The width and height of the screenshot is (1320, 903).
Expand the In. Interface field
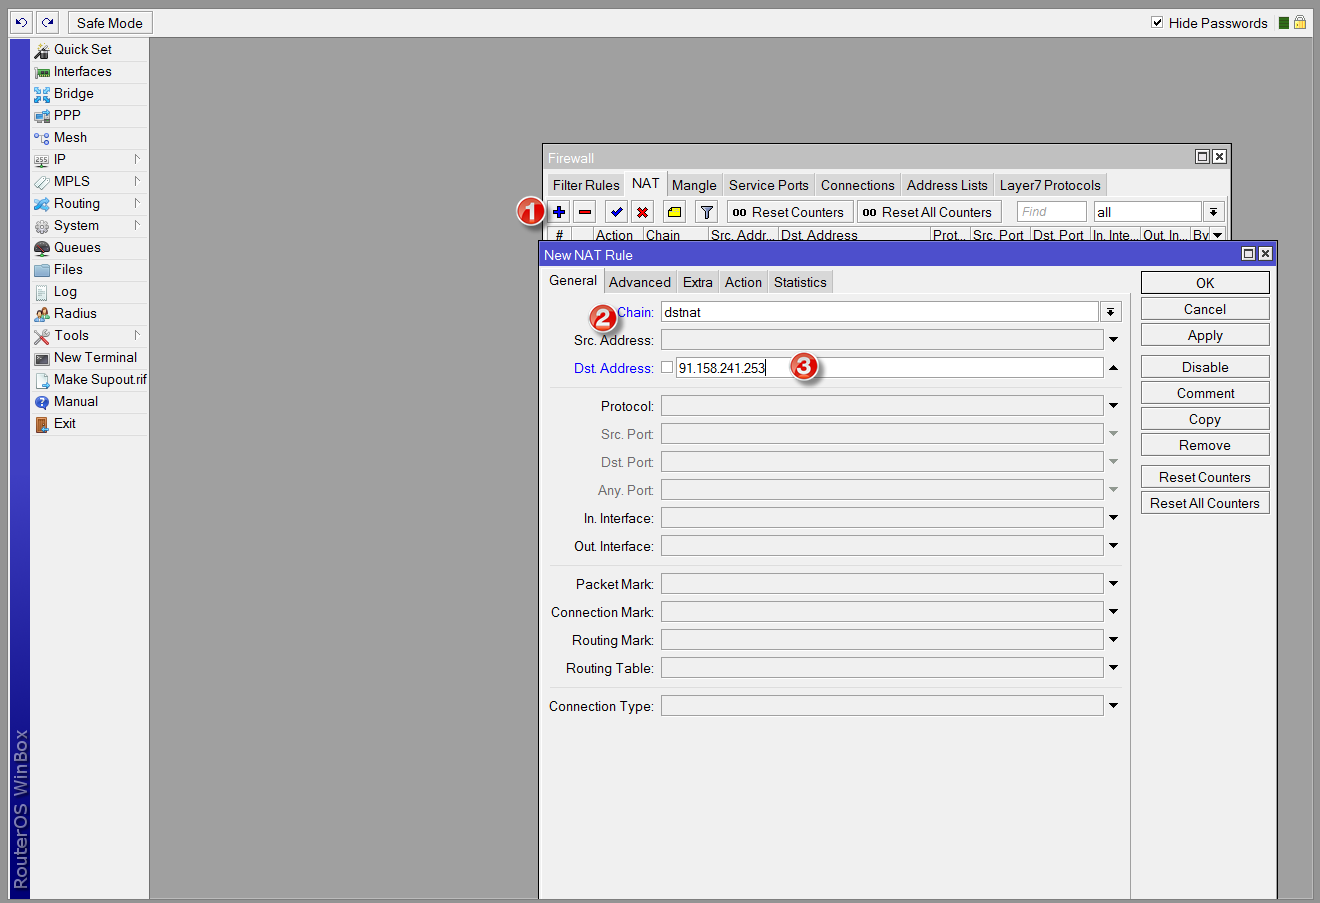click(x=1113, y=518)
